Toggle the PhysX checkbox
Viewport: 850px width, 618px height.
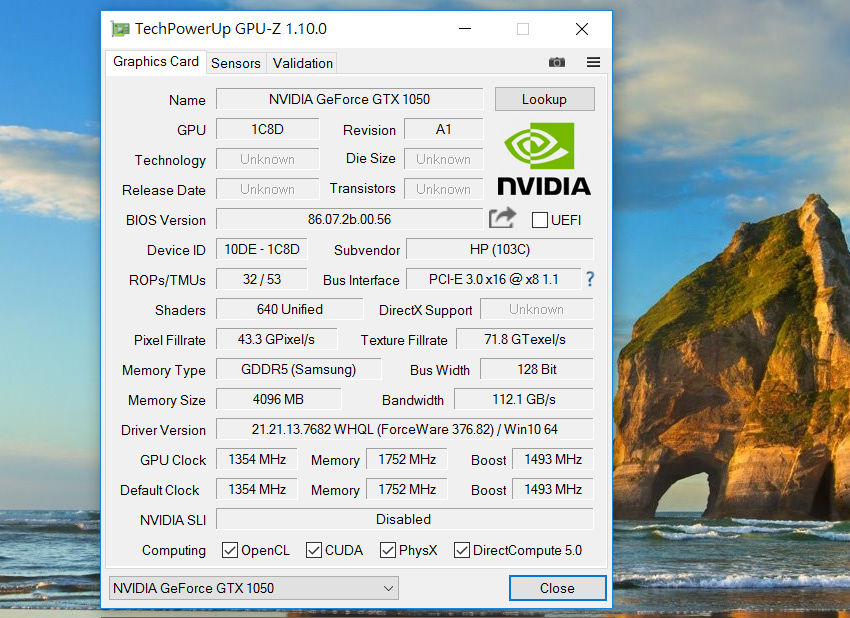388,550
